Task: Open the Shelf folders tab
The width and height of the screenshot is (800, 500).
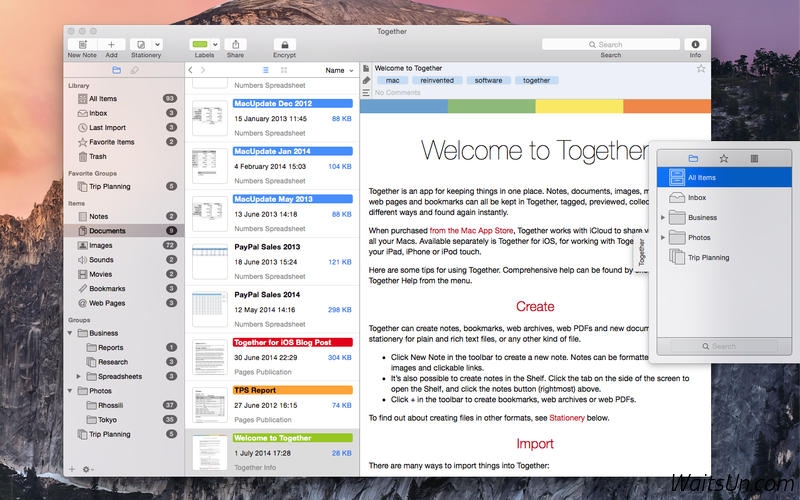Action: (x=693, y=159)
